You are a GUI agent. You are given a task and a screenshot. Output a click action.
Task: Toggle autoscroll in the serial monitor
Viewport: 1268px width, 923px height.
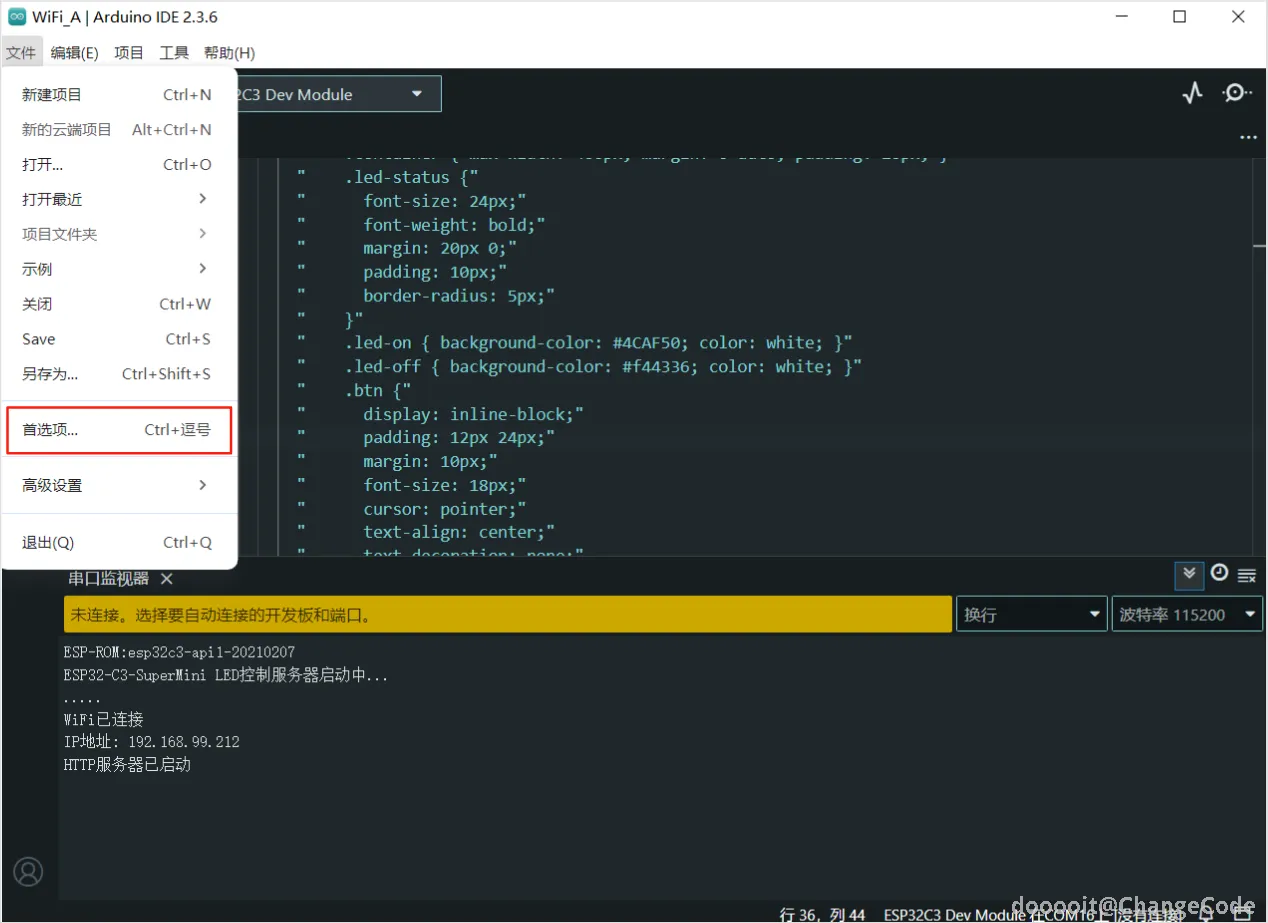click(1189, 574)
